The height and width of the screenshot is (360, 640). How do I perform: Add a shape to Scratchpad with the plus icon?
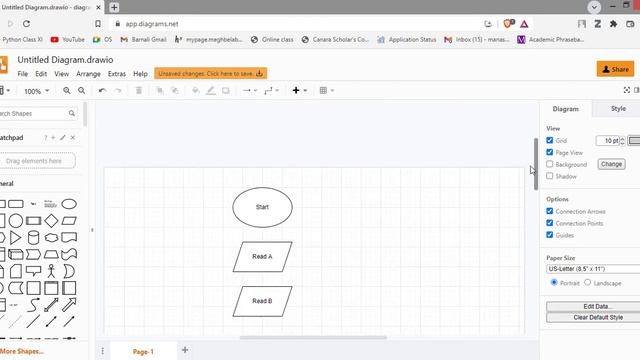pyautogui.click(x=53, y=138)
